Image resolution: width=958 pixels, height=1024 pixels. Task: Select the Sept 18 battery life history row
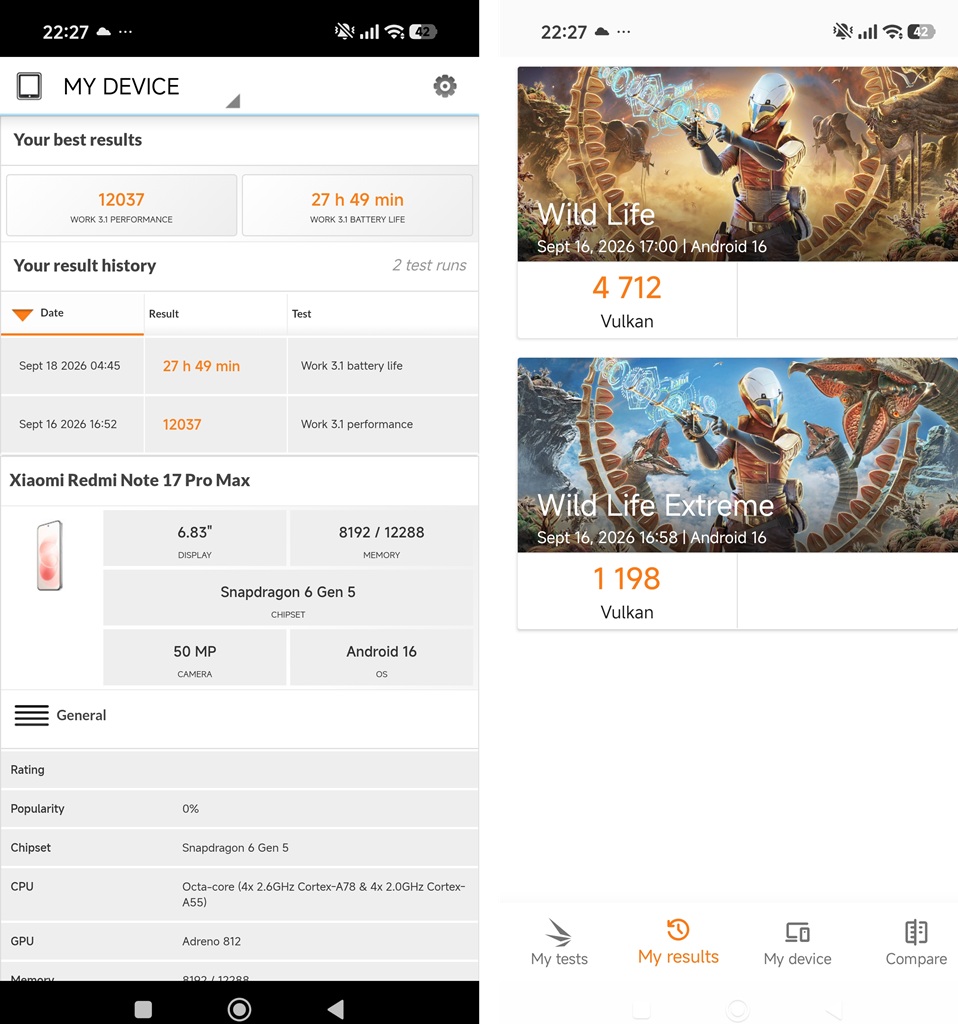[240, 366]
